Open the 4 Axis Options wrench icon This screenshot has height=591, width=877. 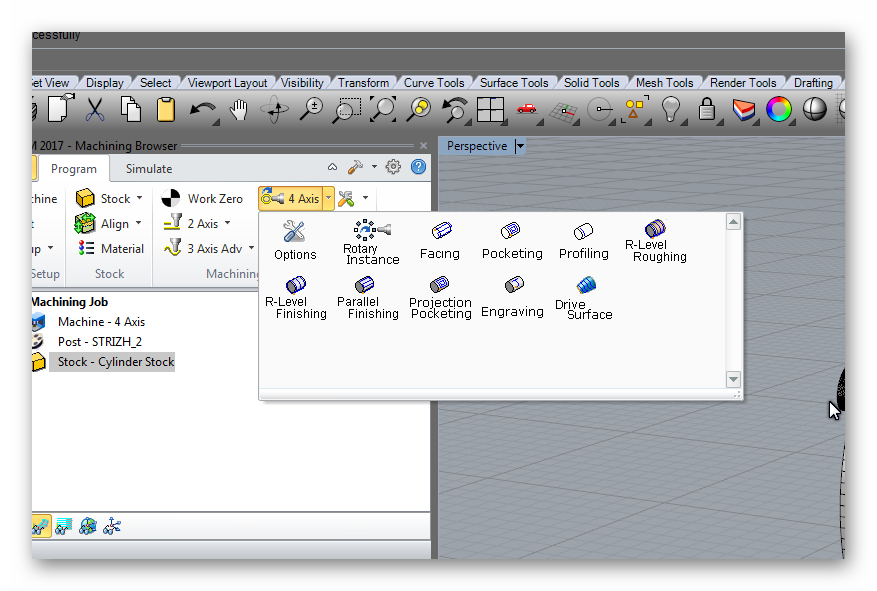(294, 242)
